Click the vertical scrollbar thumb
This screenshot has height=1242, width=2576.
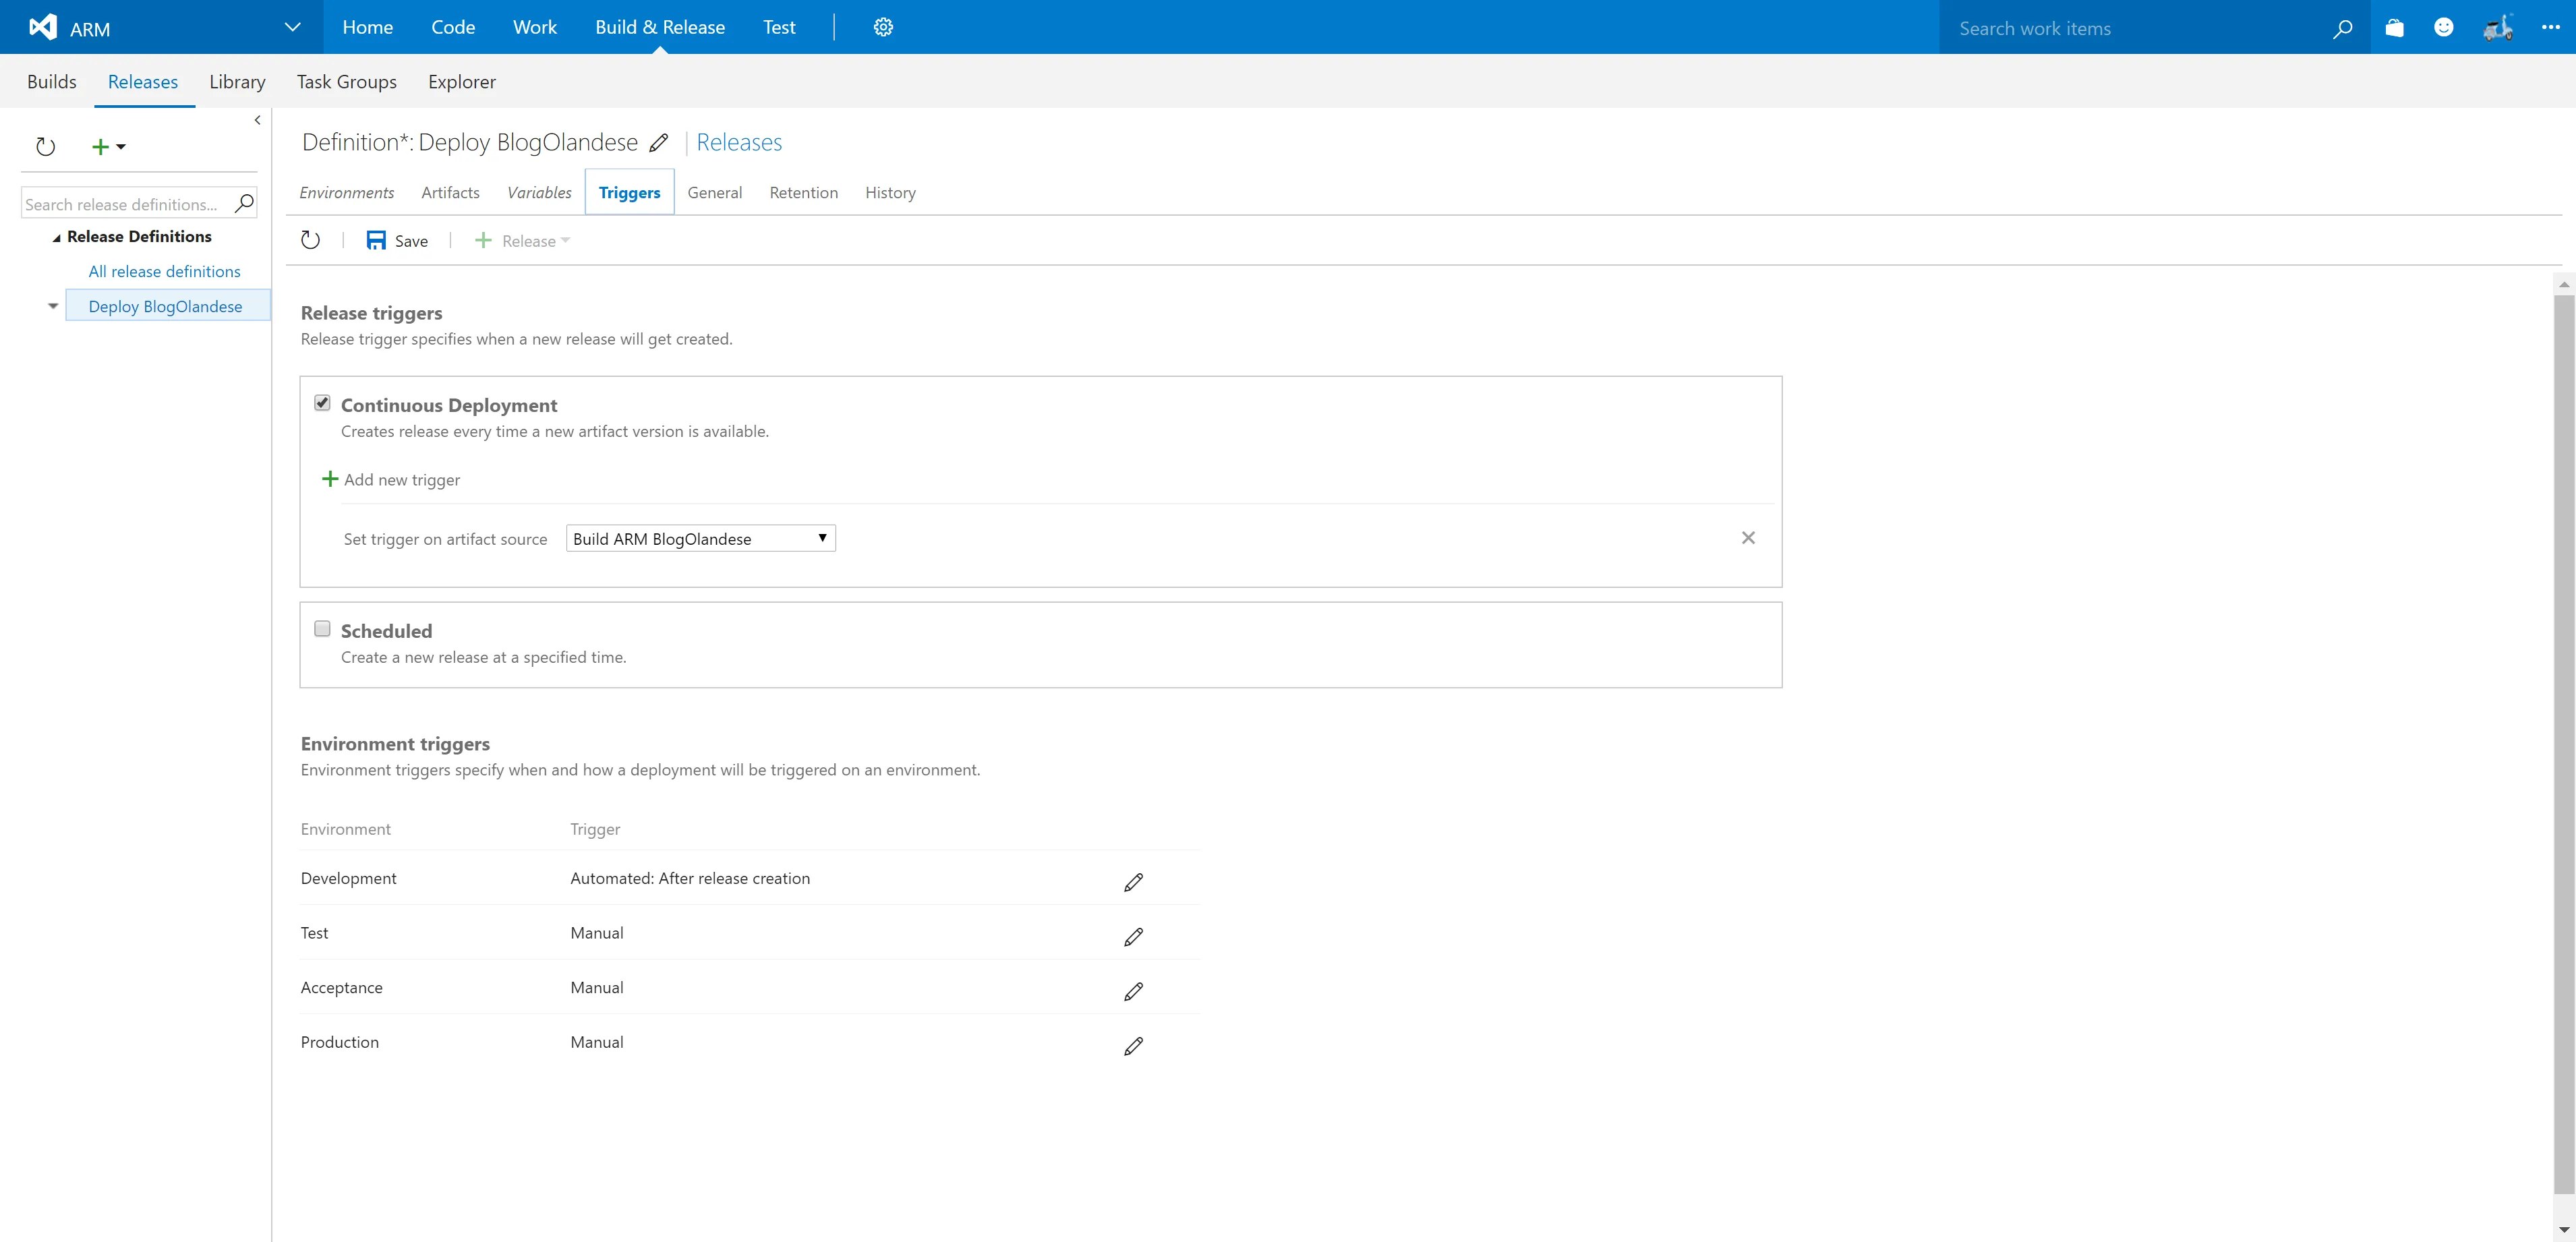(x=2563, y=744)
